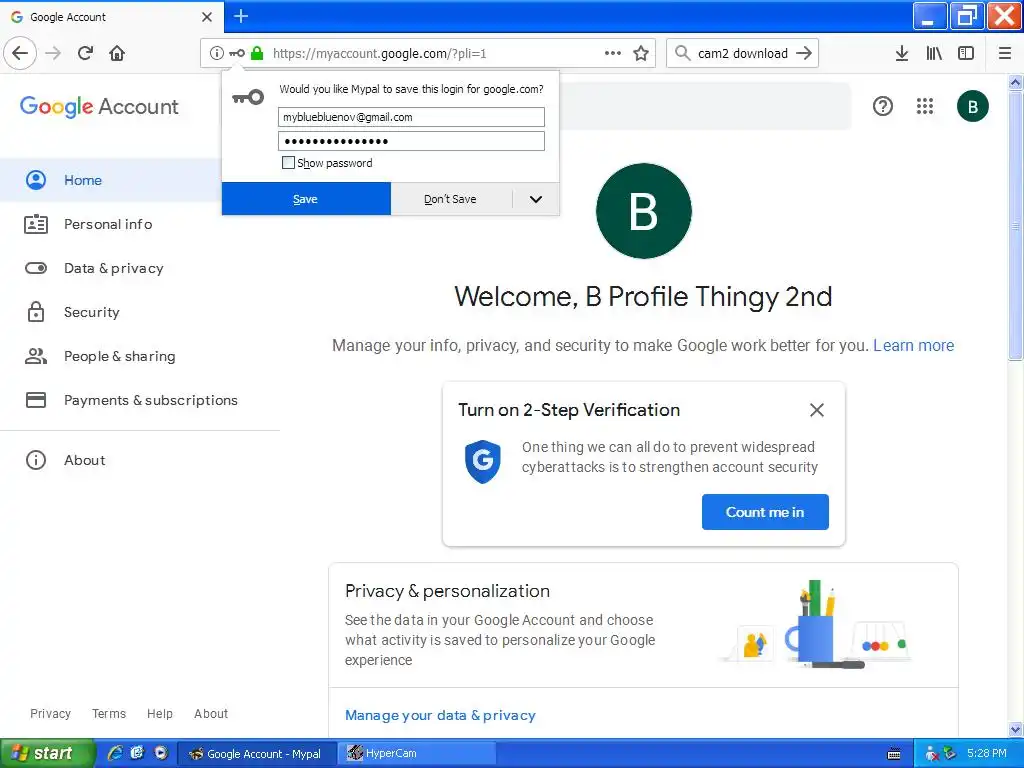Open the Google apps grid

(x=925, y=106)
